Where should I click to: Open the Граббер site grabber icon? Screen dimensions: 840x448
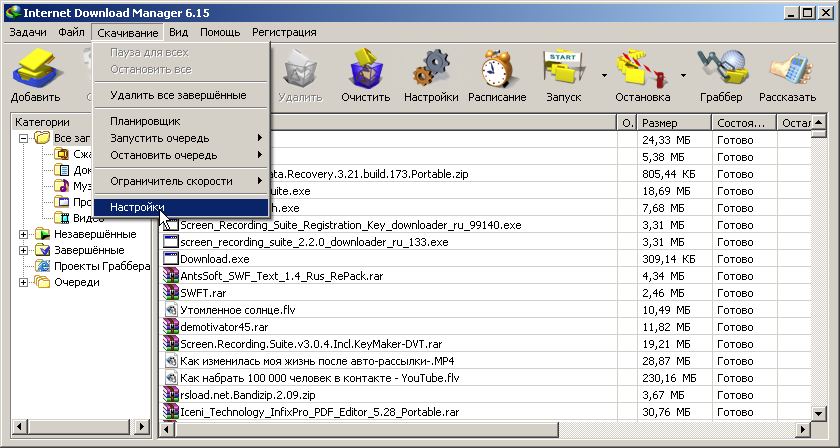tap(721, 68)
